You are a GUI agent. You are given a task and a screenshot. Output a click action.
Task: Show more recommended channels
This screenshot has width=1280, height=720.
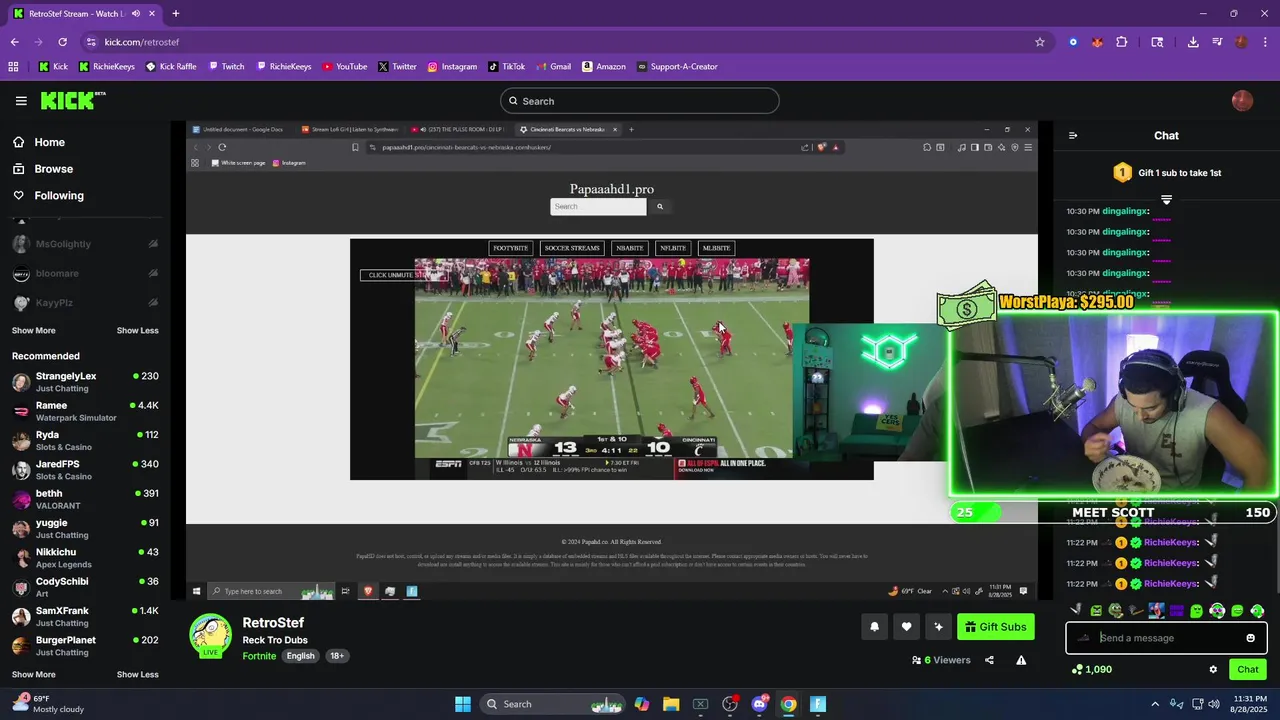pos(33,675)
